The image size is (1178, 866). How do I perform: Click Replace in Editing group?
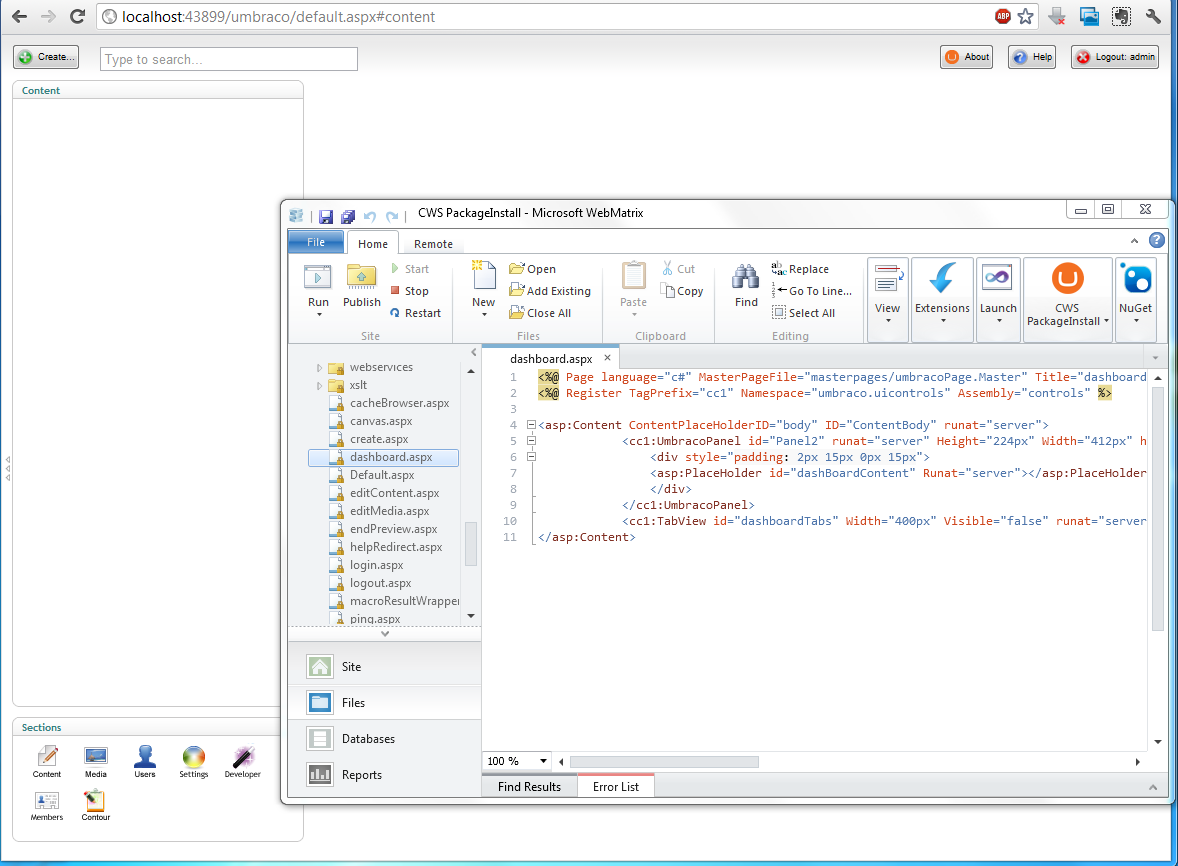coord(800,269)
